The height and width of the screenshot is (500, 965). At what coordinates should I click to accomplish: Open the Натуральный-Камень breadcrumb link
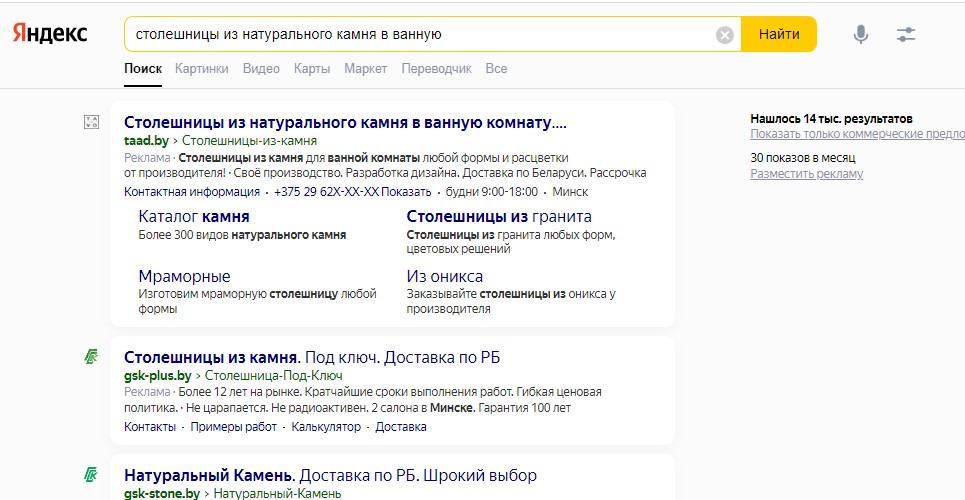click(x=277, y=494)
